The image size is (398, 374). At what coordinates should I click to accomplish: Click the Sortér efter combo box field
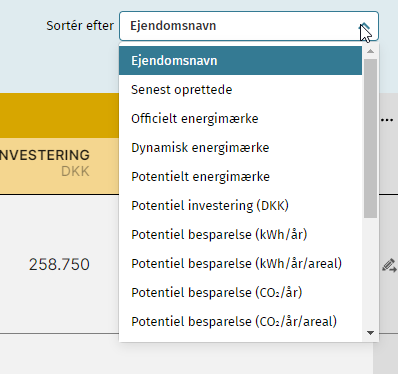point(249,26)
